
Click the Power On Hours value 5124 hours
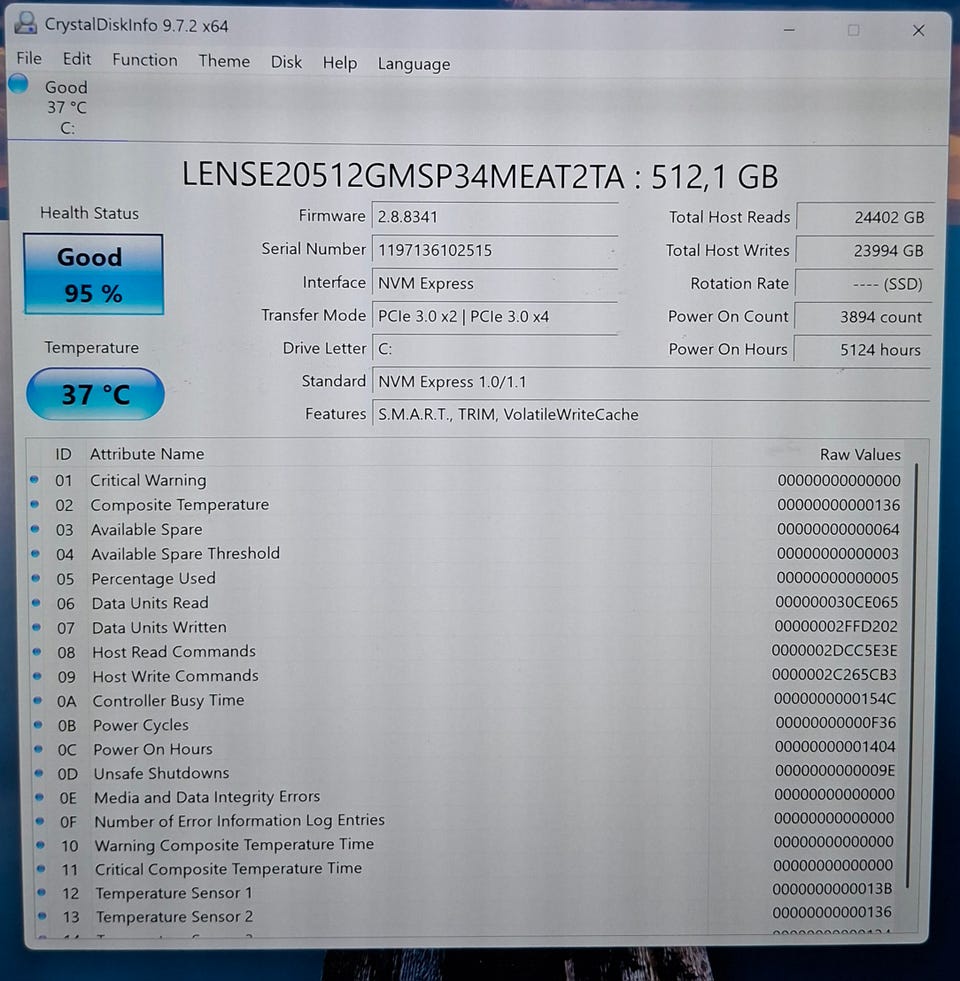[x=862, y=349]
